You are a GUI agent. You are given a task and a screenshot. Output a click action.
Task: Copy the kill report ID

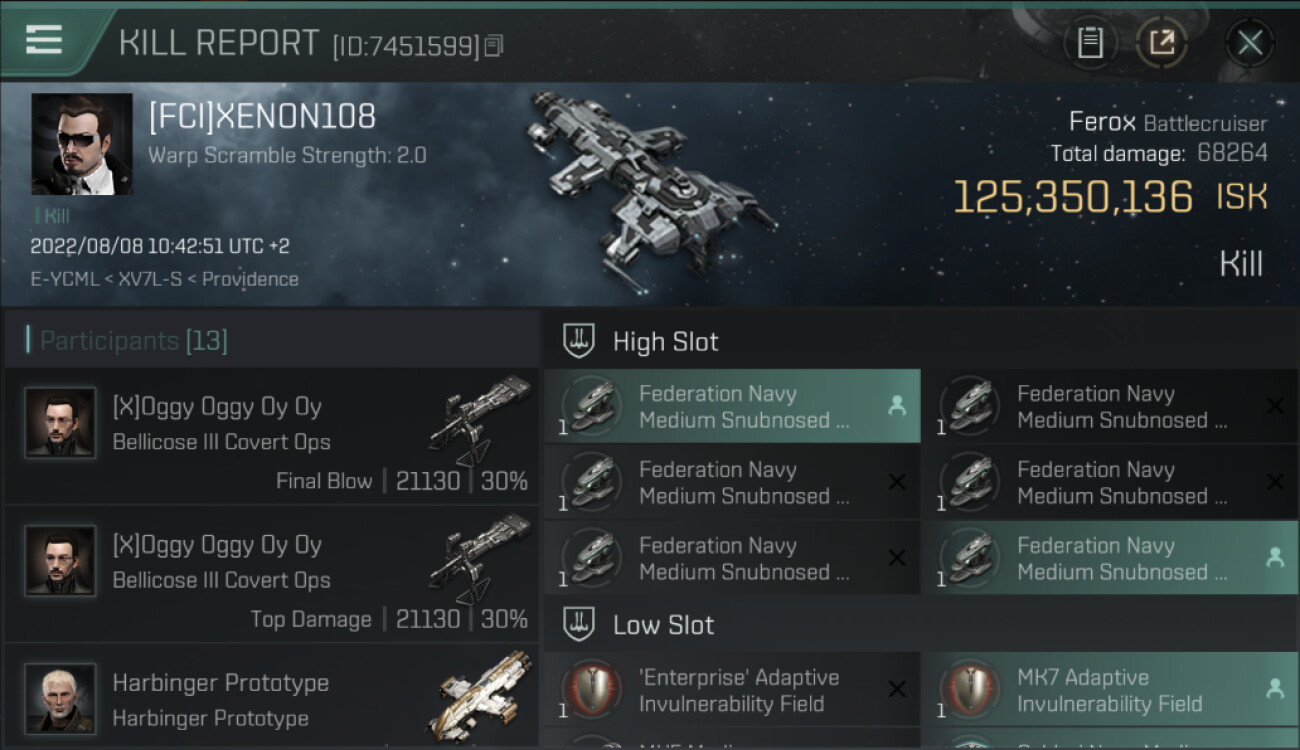click(494, 46)
